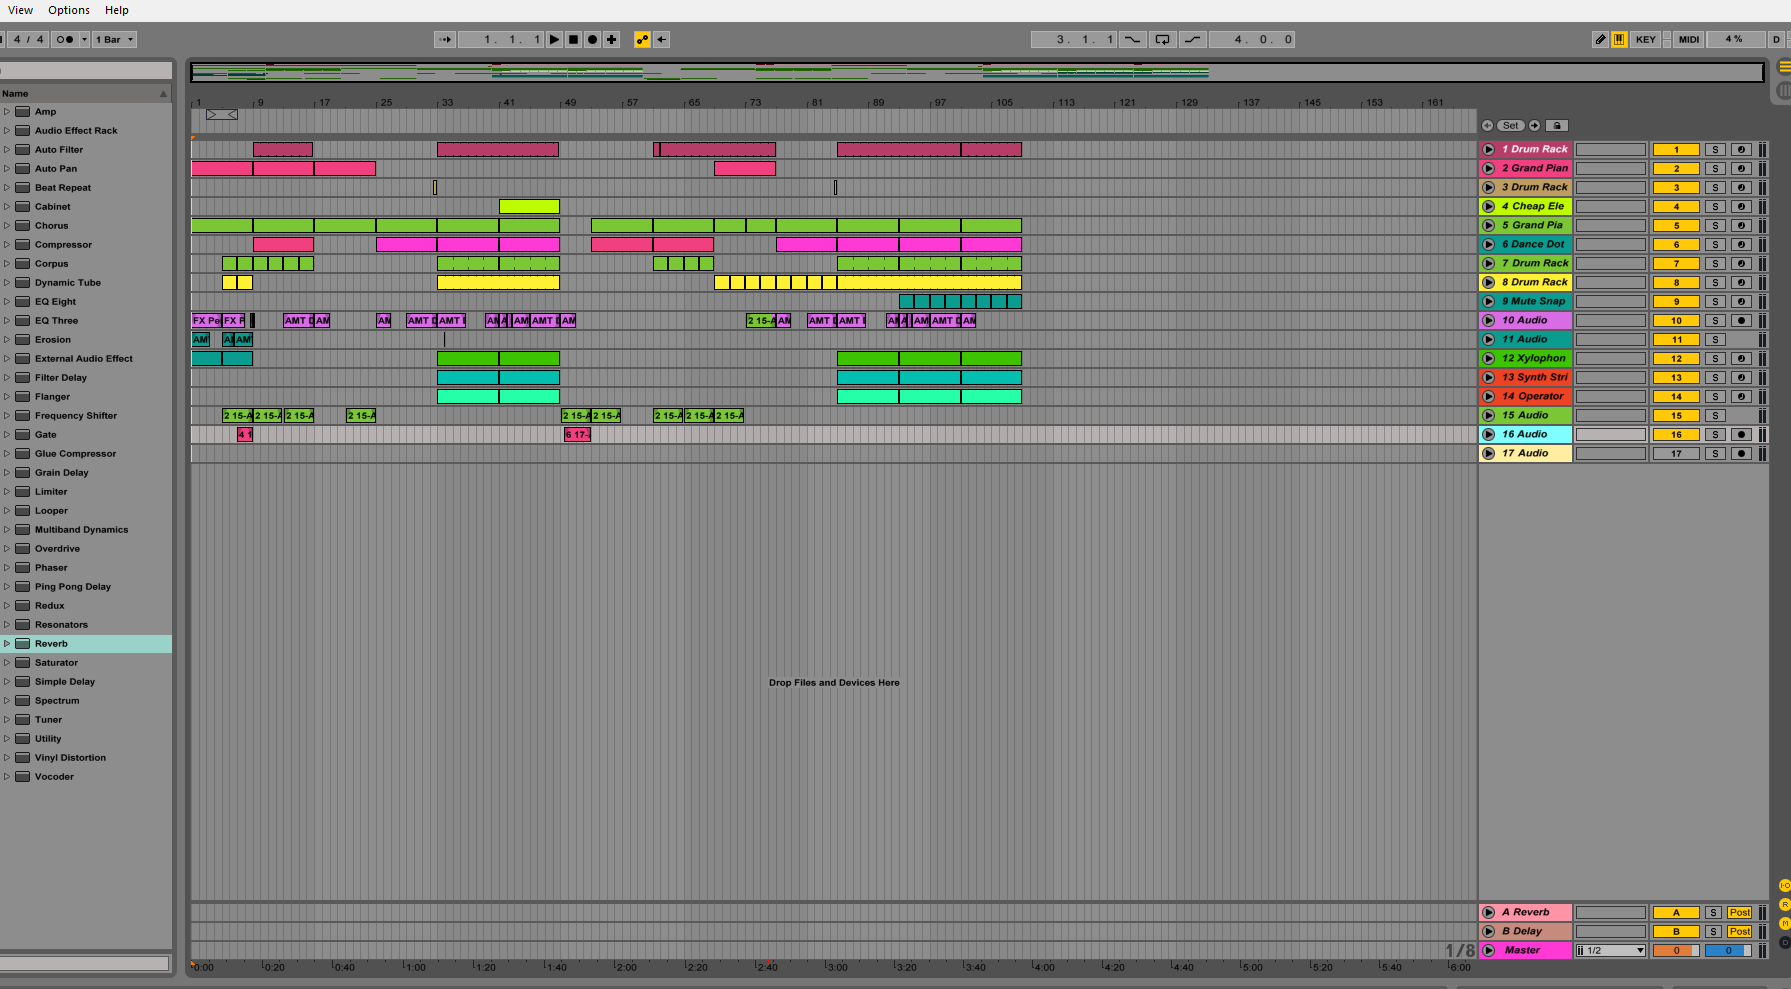Screen dimensions: 1791x989
Task: Click the Stop button in transport
Action: click(573, 40)
